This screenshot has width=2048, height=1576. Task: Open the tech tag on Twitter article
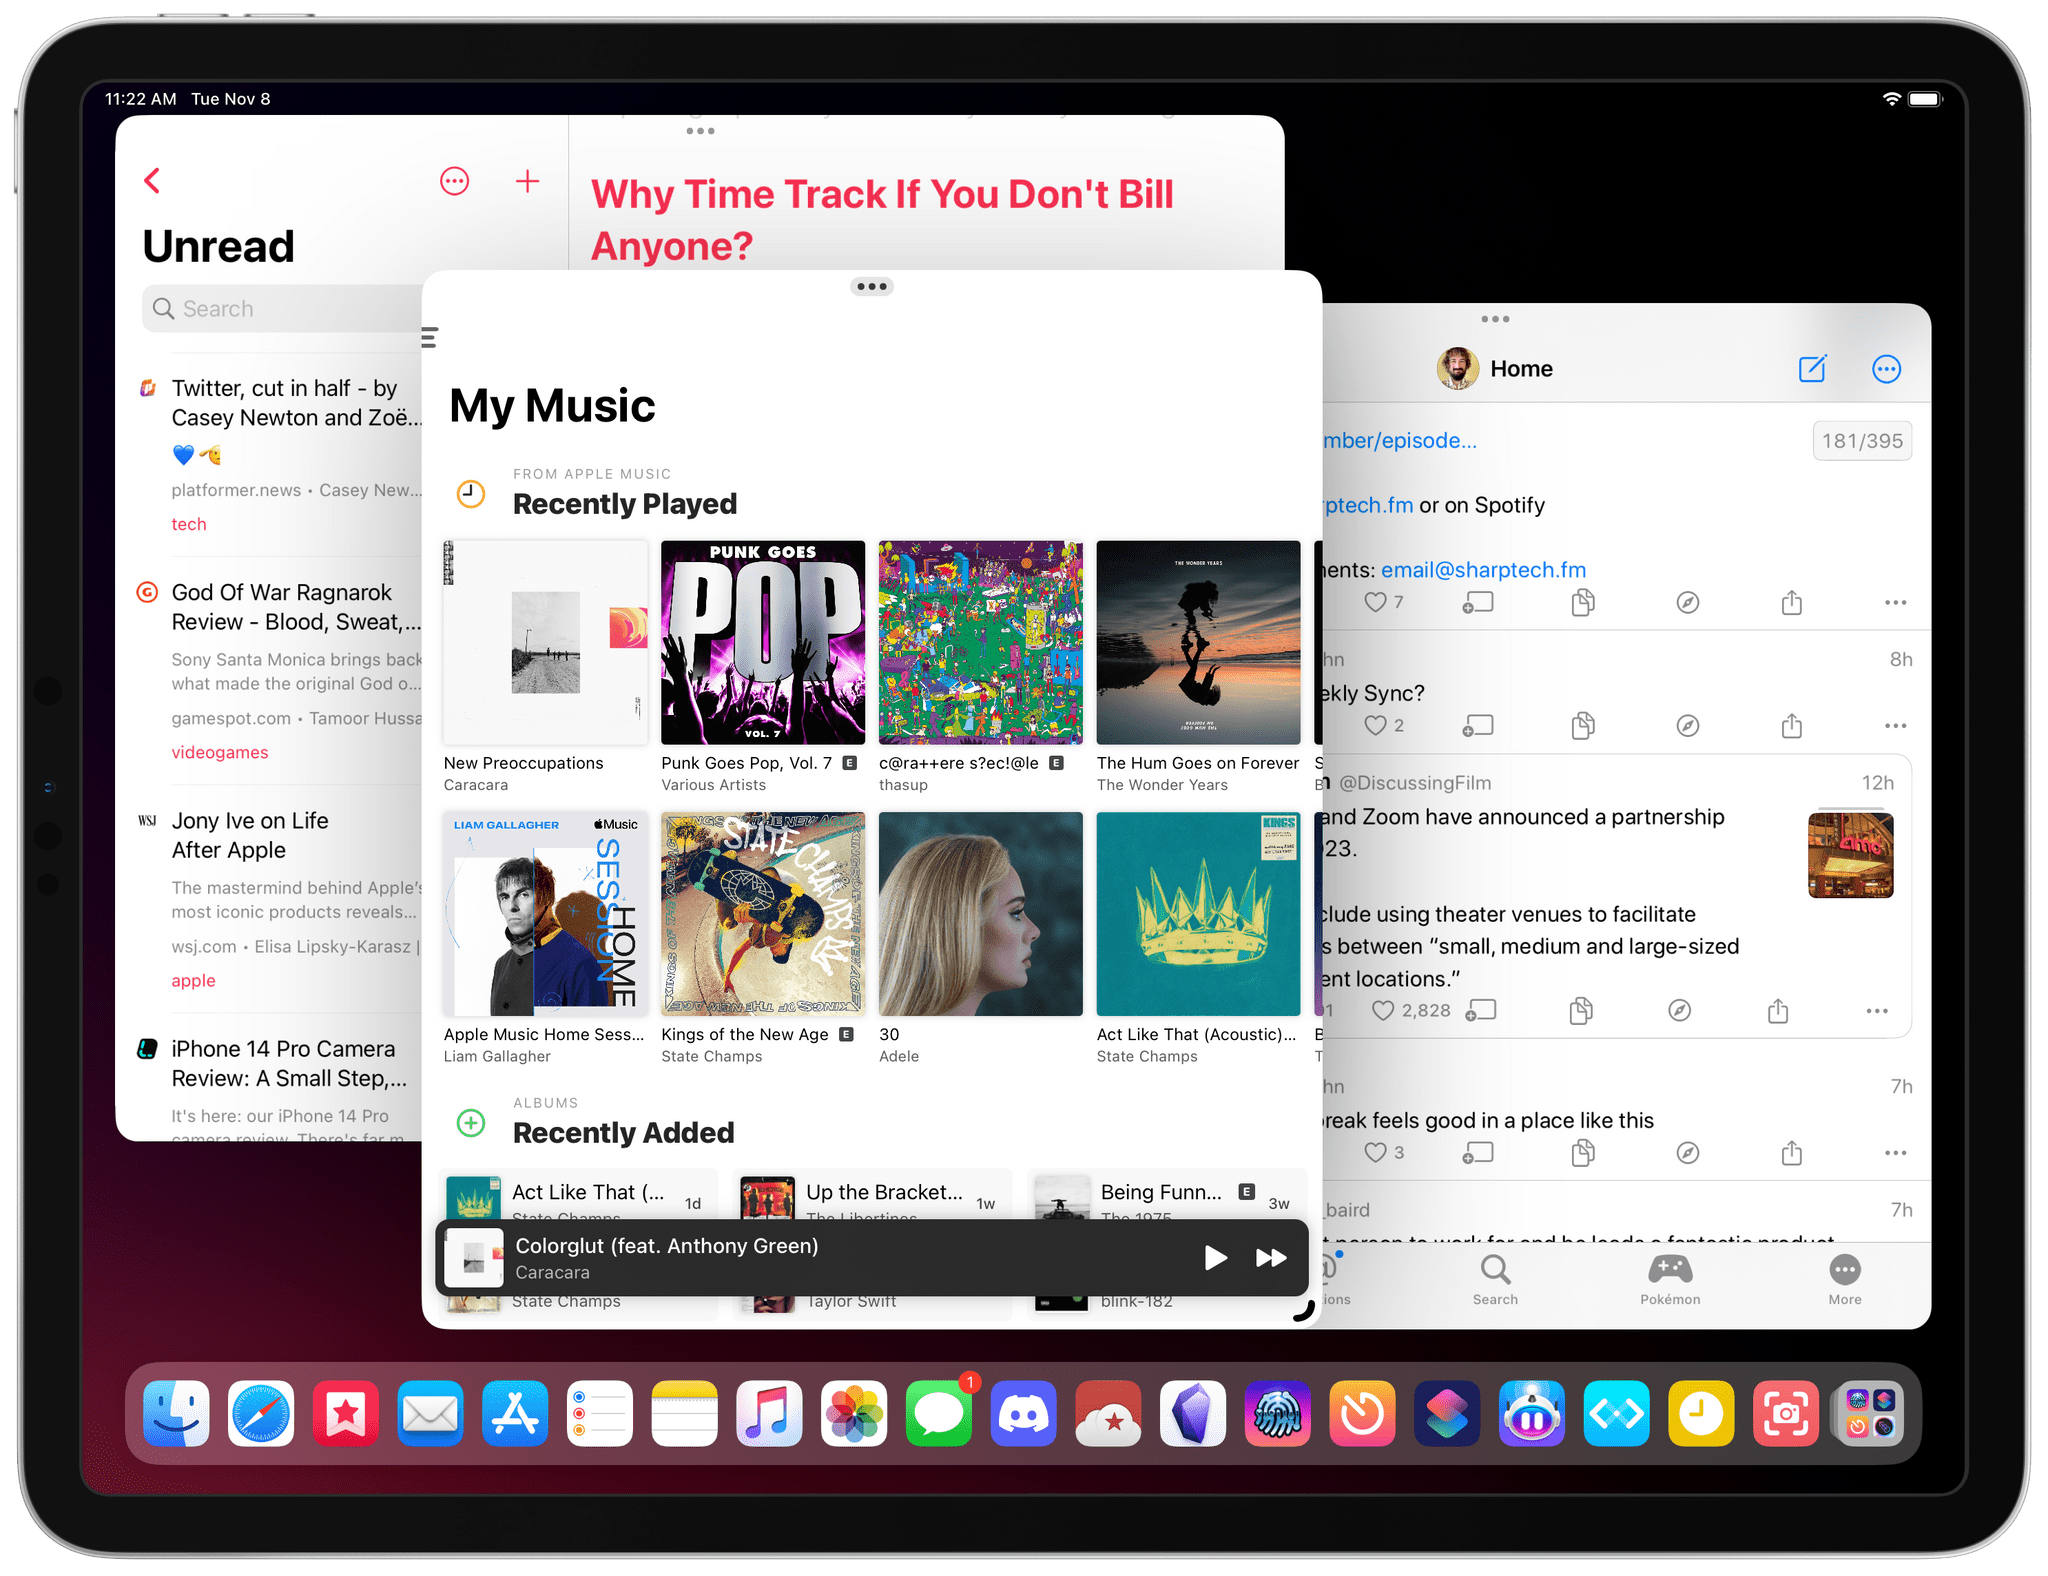click(189, 524)
